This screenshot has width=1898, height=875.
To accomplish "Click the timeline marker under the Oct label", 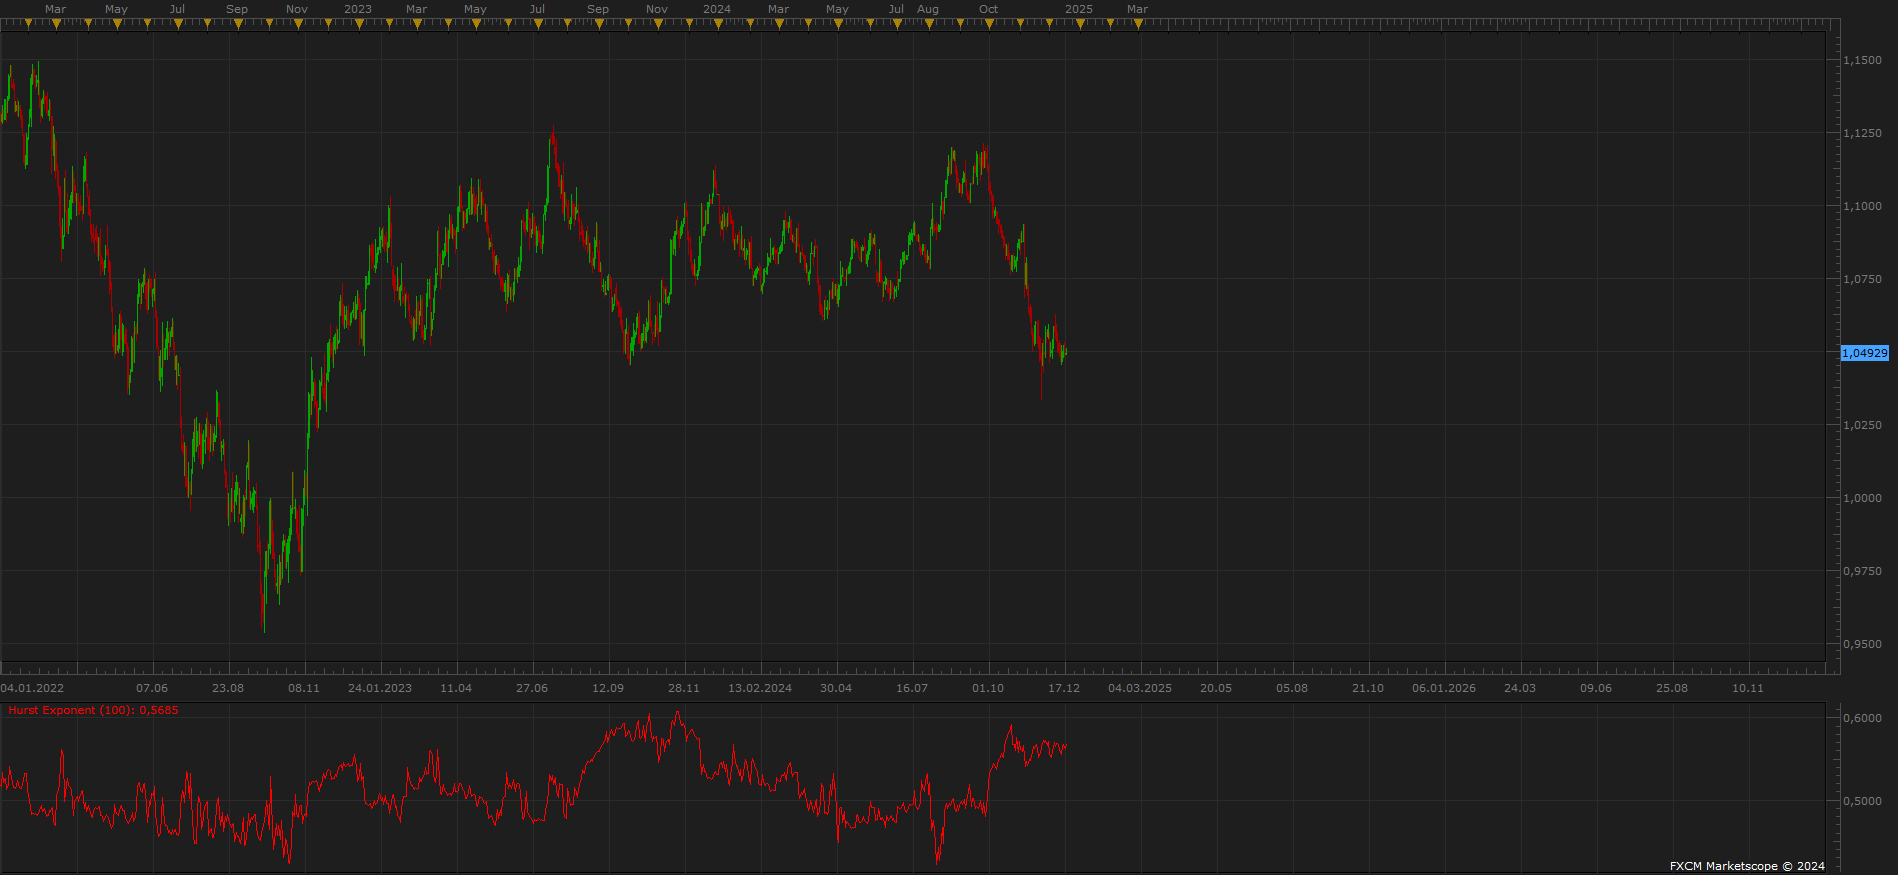I will pyautogui.click(x=989, y=24).
